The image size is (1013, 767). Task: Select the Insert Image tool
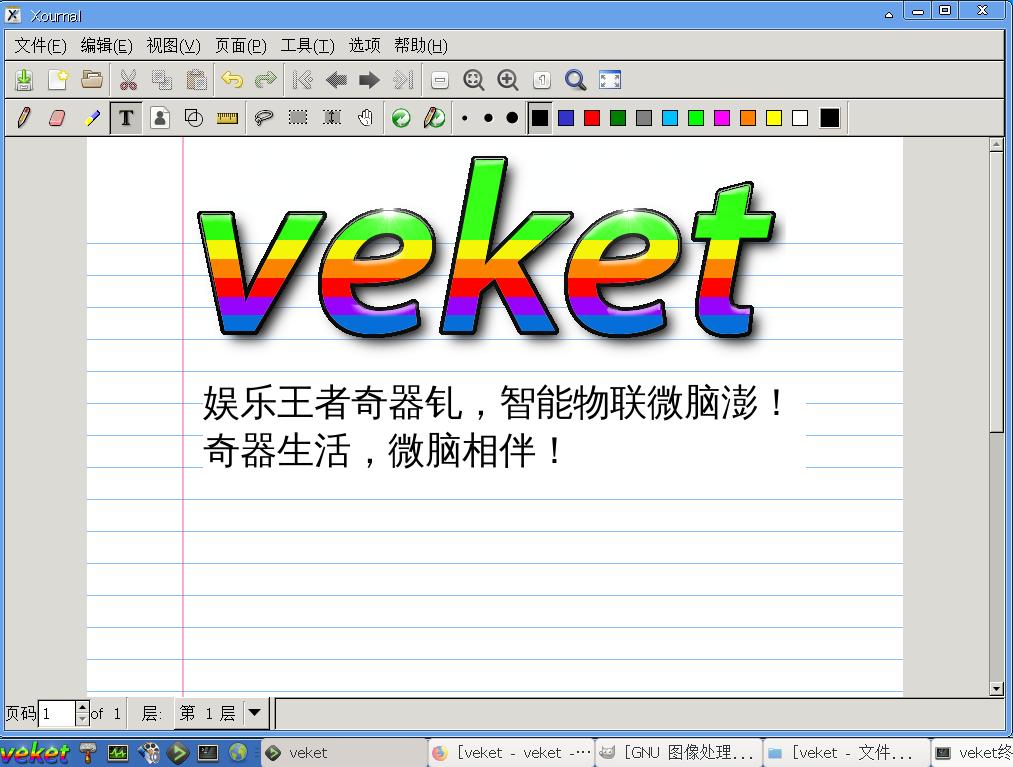tap(160, 118)
